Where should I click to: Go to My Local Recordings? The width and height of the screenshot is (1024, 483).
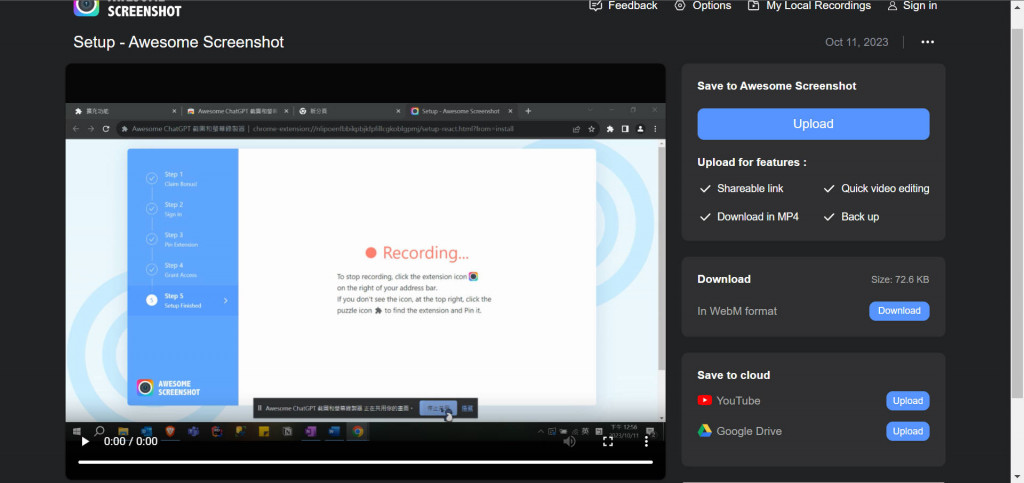[x=809, y=6]
